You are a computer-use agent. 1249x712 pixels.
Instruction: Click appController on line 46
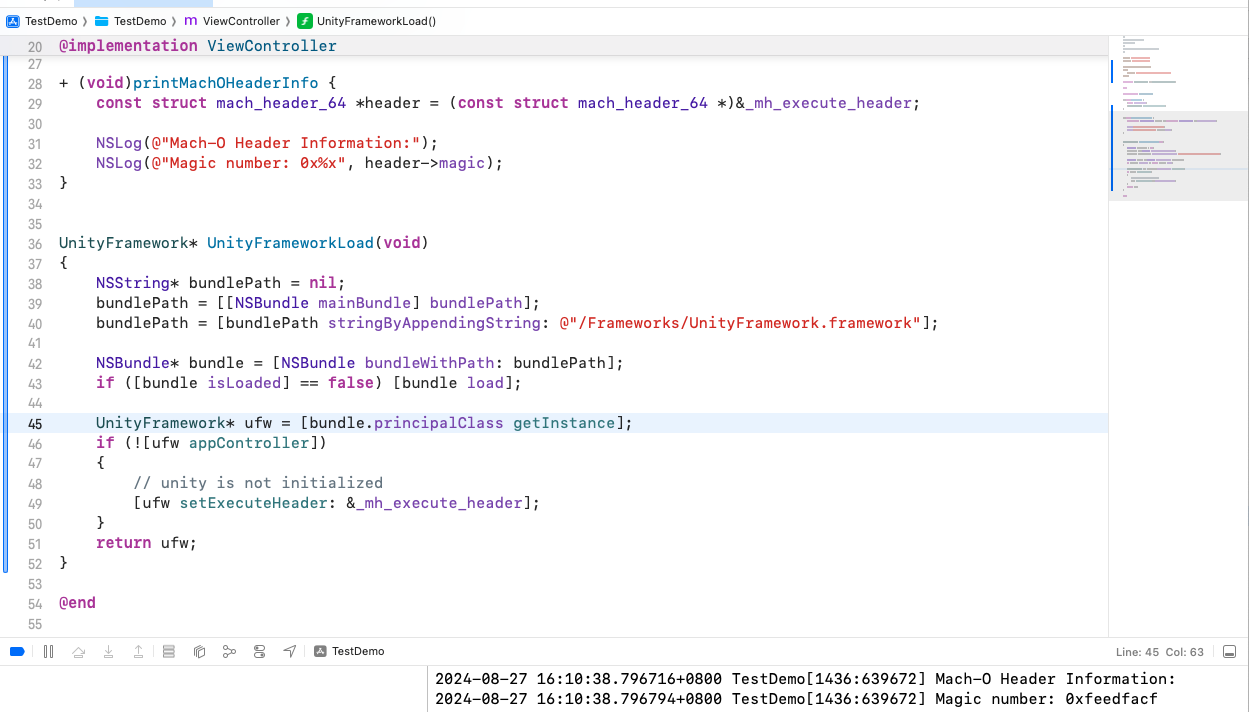(x=249, y=443)
